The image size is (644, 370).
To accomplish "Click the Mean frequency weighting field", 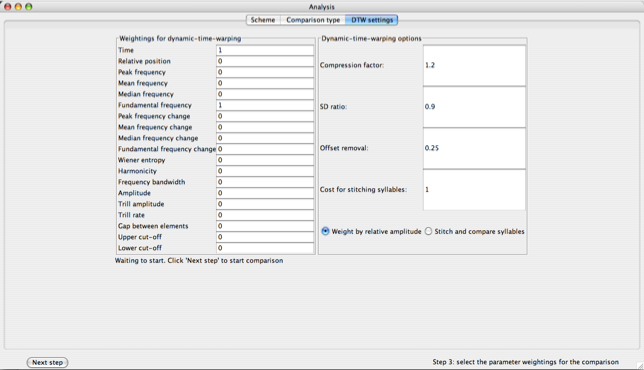I will click(x=265, y=83).
